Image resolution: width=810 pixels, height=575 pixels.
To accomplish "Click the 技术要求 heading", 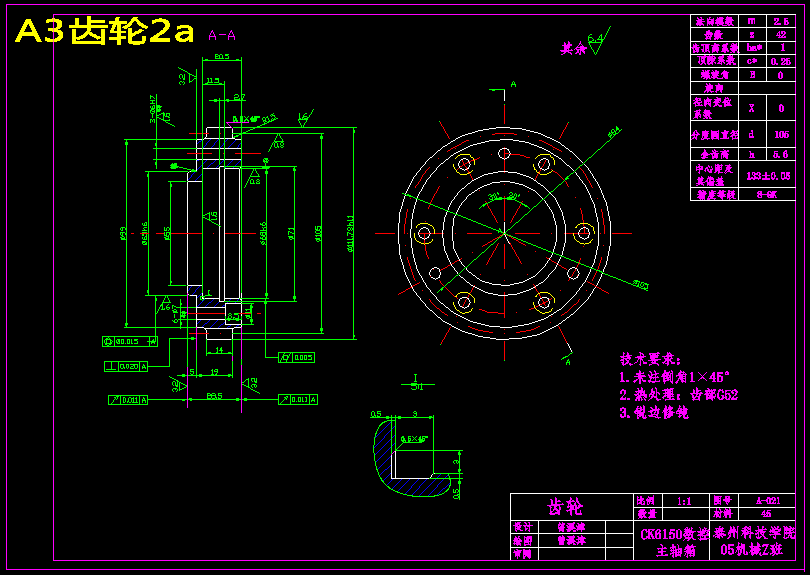I will [650, 360].
